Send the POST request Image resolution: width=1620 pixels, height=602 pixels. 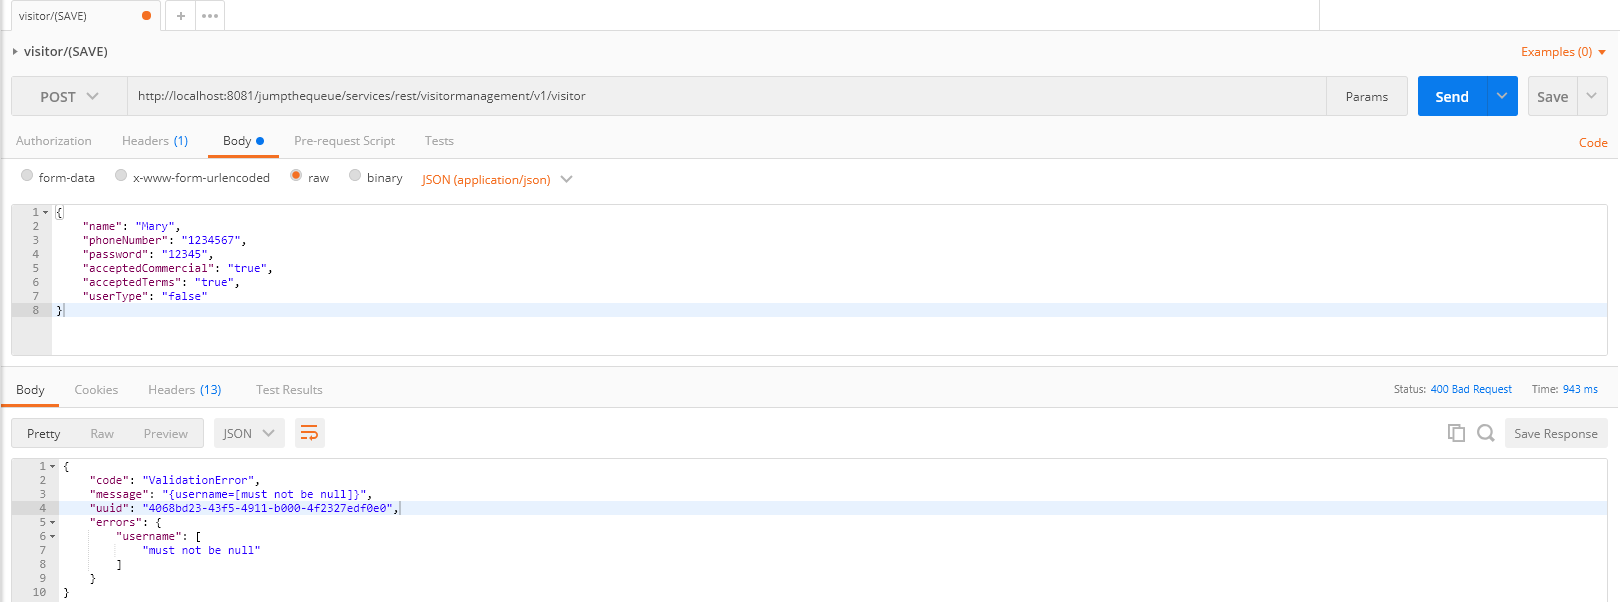[1452, 96]
